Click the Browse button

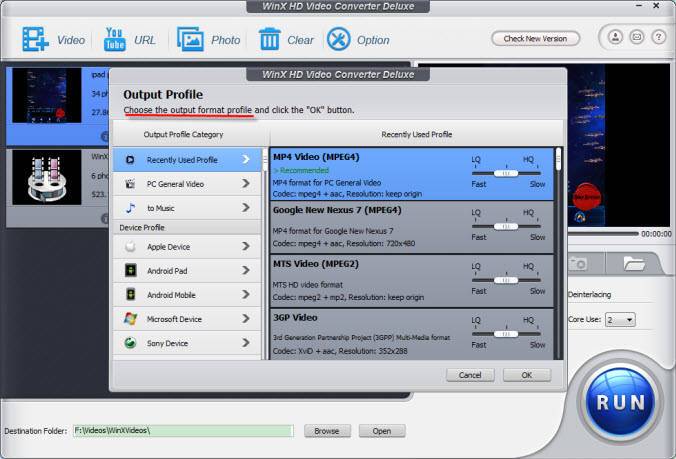[327, 431]
